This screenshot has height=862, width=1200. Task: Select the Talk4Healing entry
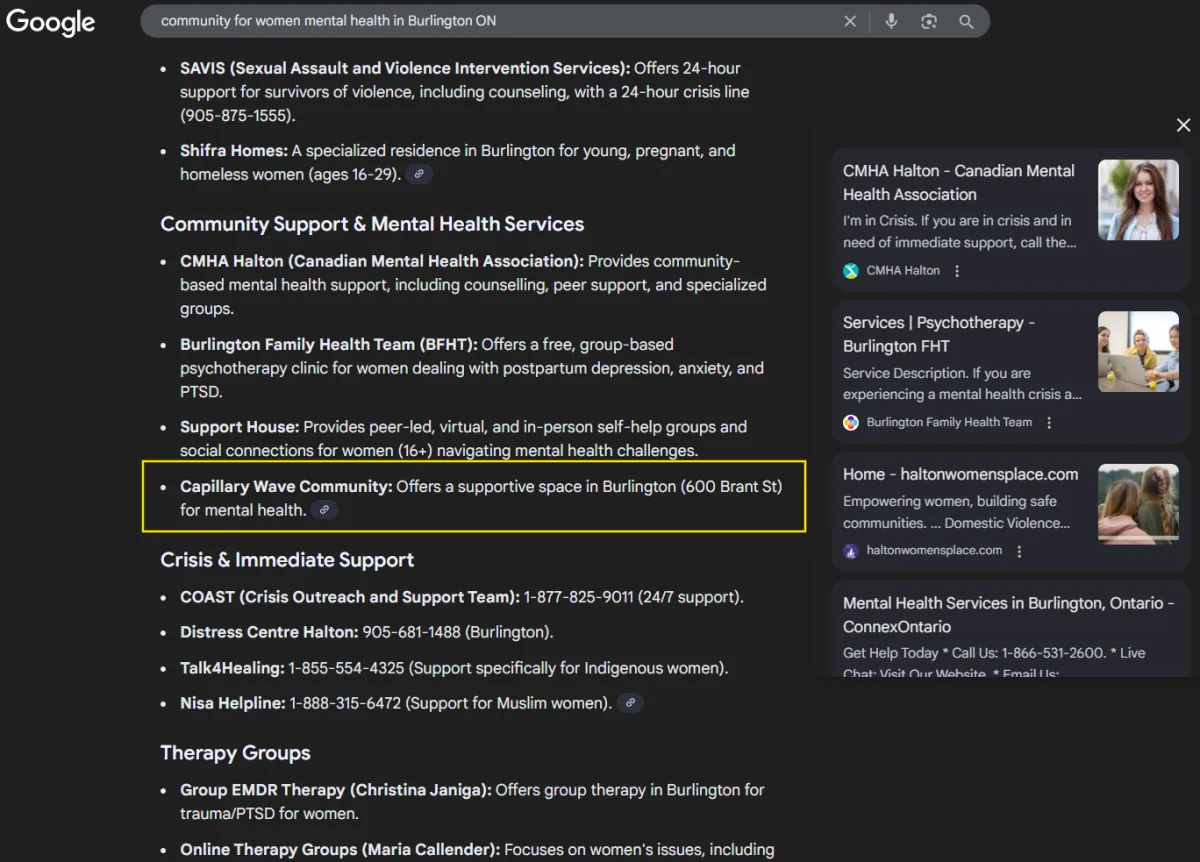tap(454, 668)
